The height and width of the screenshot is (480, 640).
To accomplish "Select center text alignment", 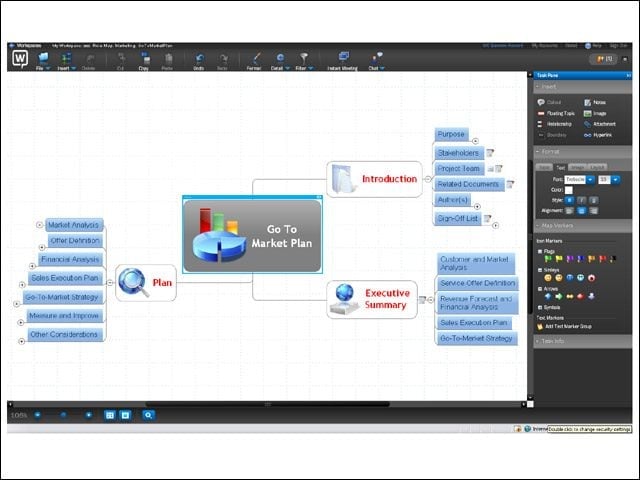I will pos(582,211).
